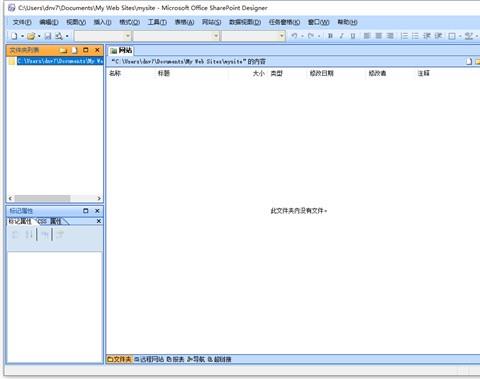The image size is (480, 379).
Task: Switch to 远程网站 view at bottom
Action: [149, 359]
